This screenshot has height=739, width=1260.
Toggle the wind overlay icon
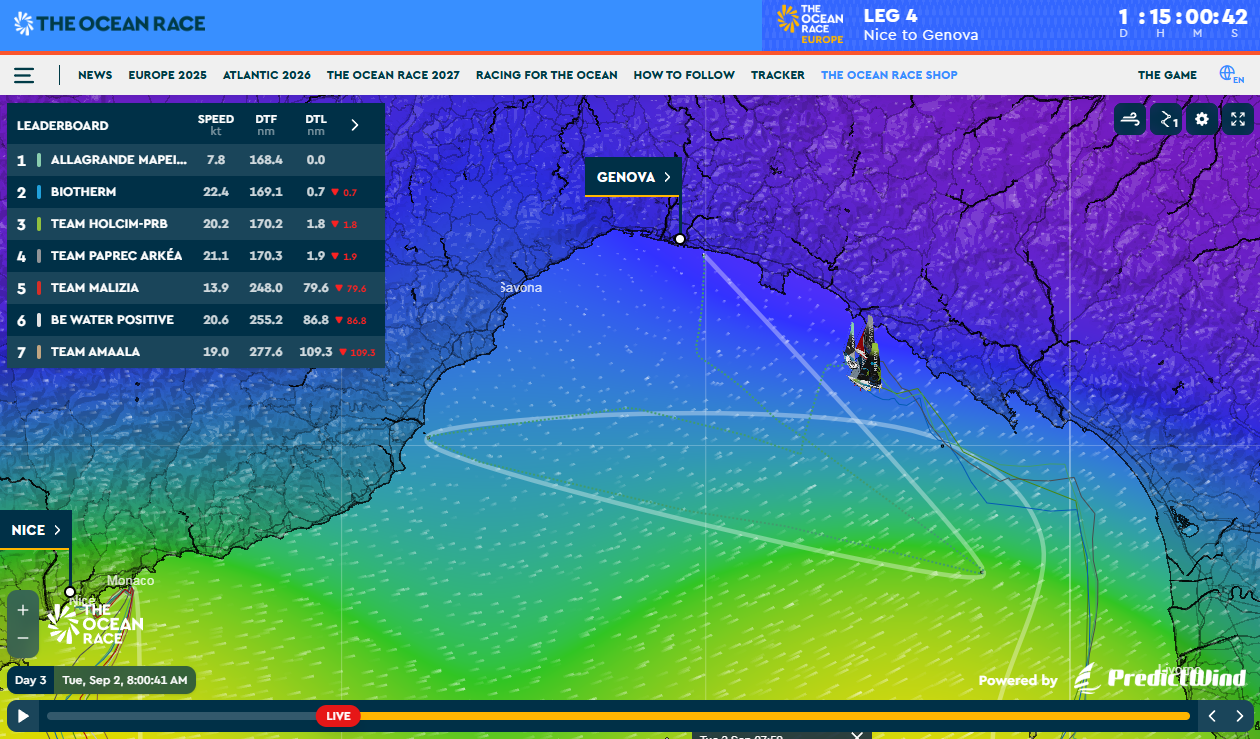[x=1130, y=120]
